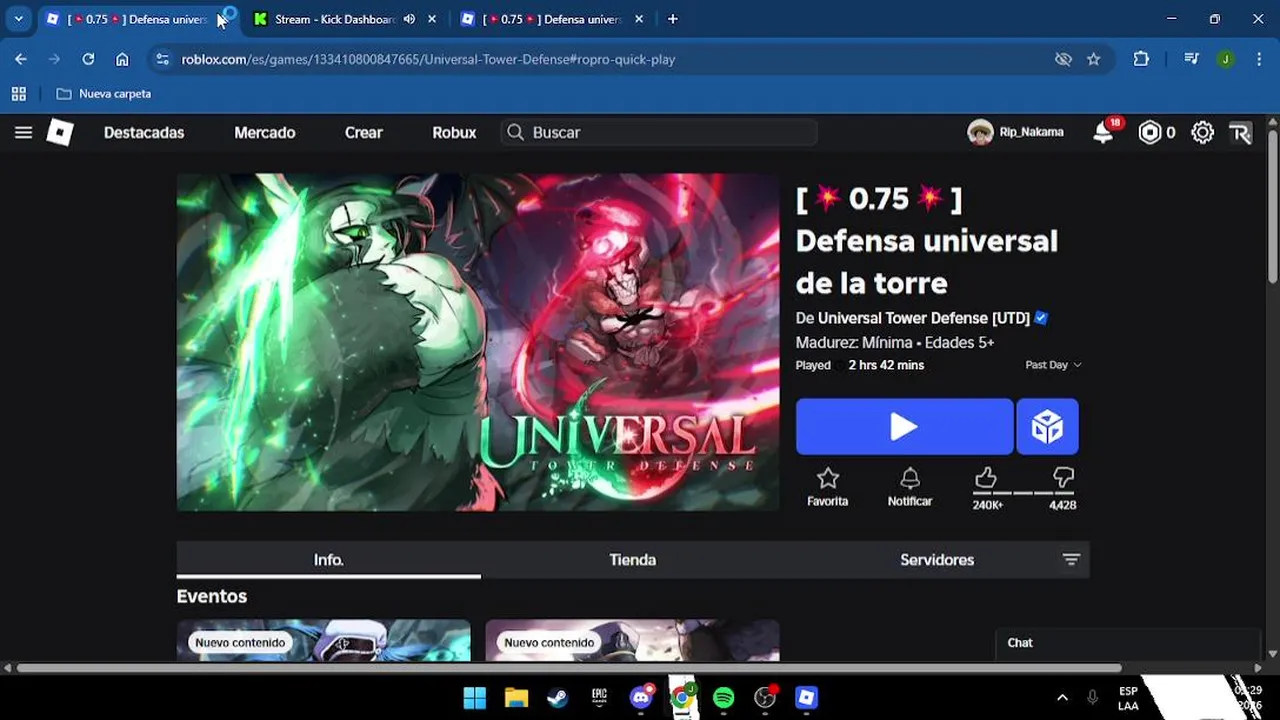The width and height of the screenshot is (1280, 720).
Task: Open the Chat panel
Action: 1128,643
